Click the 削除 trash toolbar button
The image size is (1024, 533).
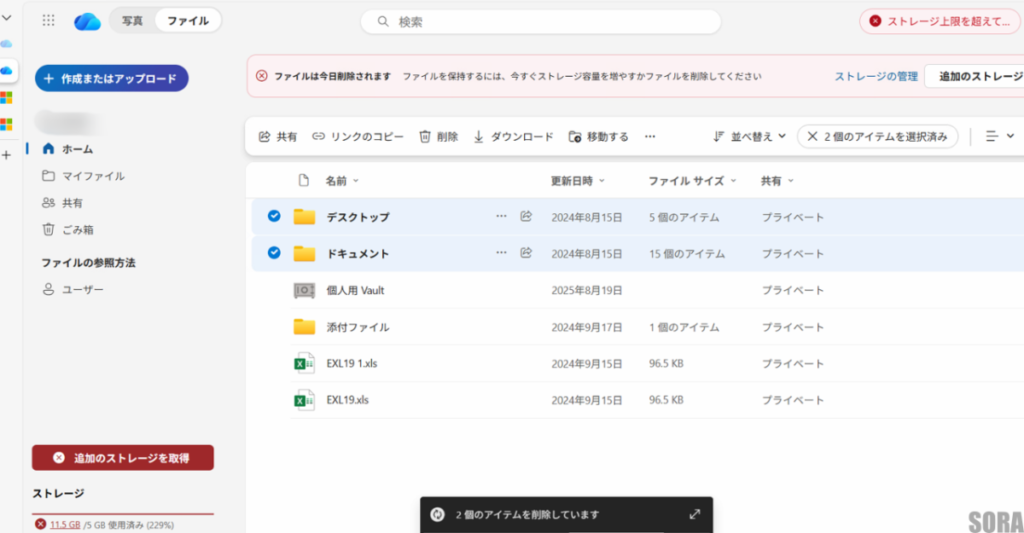coord(438,136)
